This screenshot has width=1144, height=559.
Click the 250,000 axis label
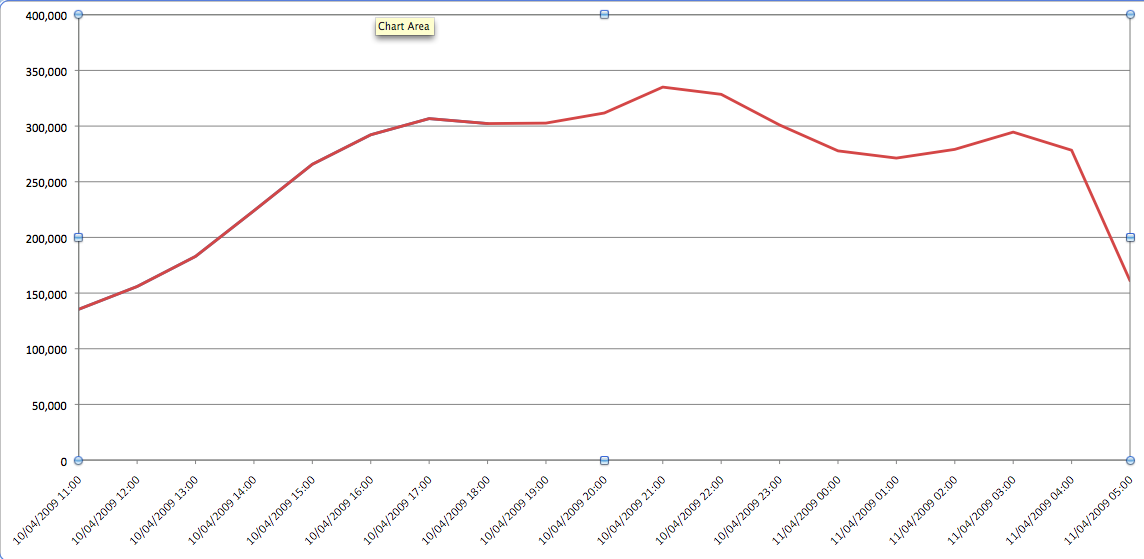(46, 182)
